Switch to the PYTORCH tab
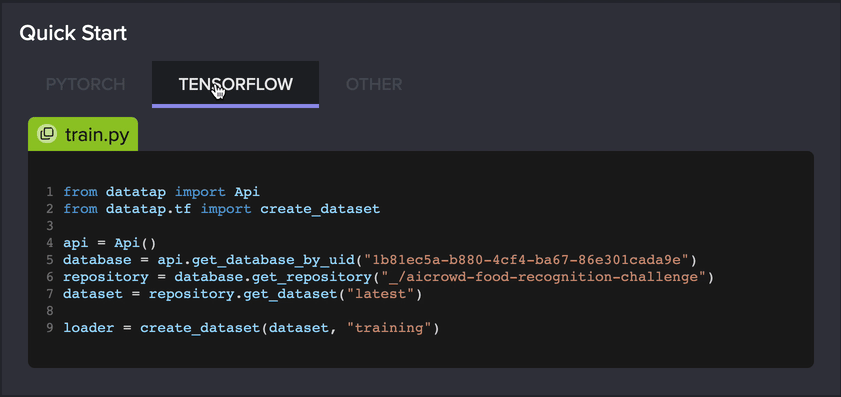Image resolution: width=841 pixels, height=397 pixels. pos(85,84)
